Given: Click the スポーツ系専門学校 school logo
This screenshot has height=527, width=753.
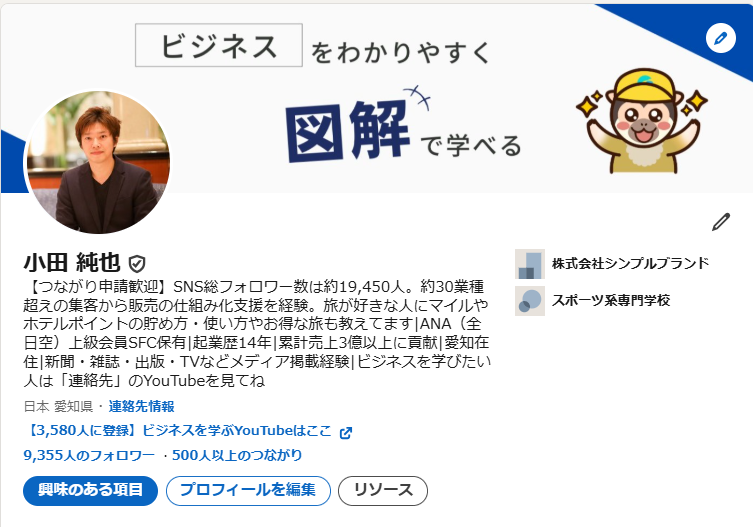Looking at the screenshot, I should (530, 301).
